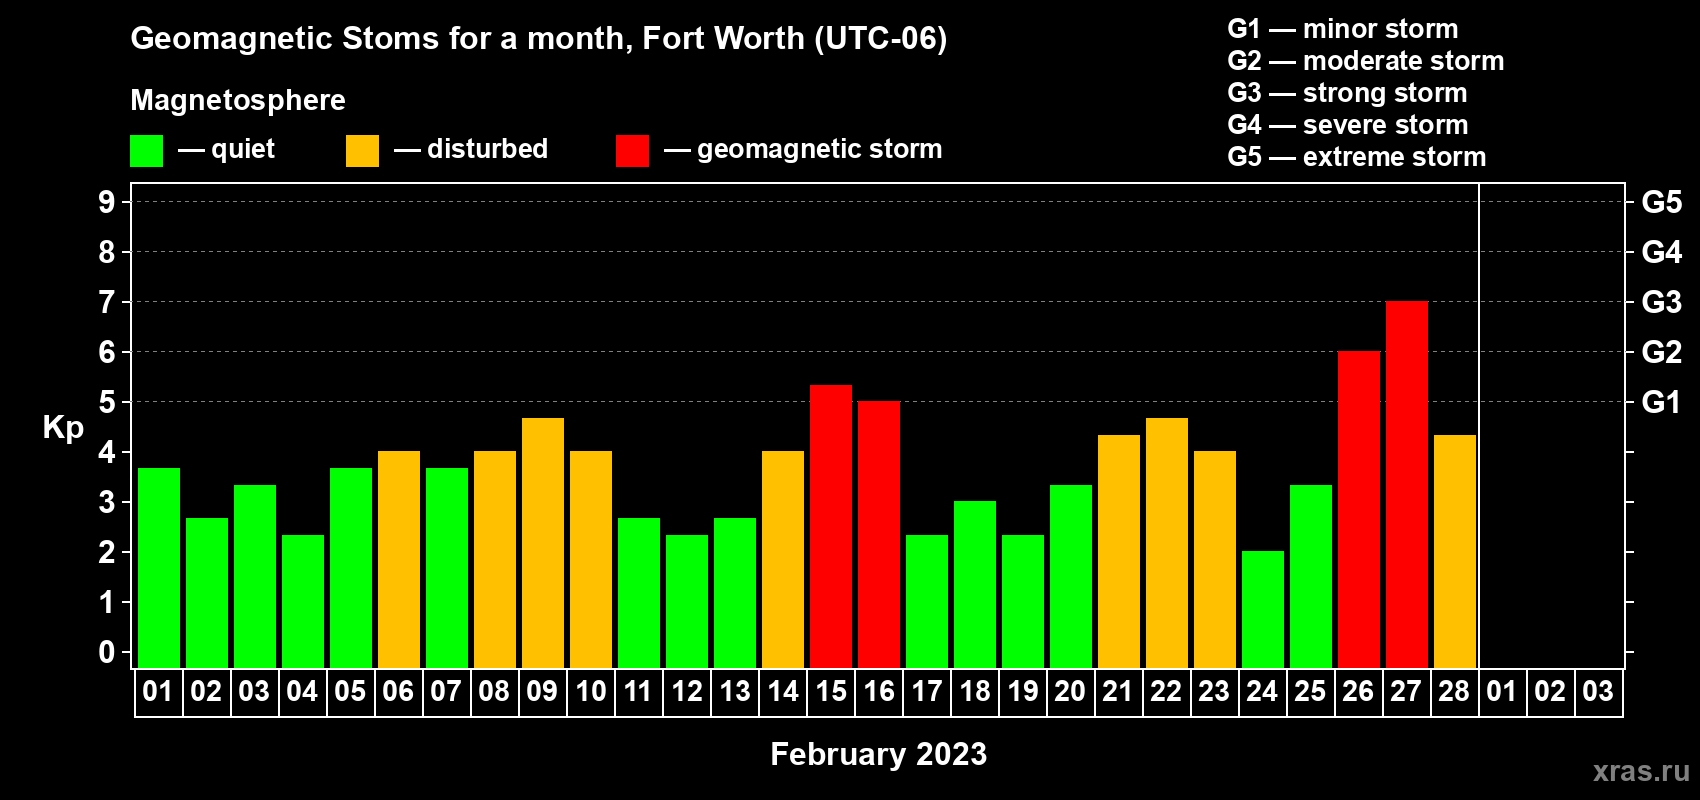The image size is (1700, 800).
Task: Click the green bar for February 05
Action: tap(351, 568)
